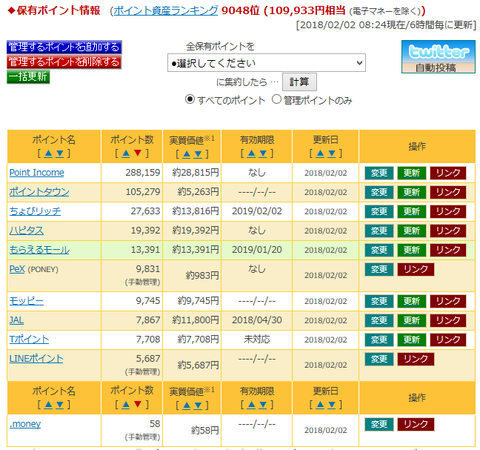Sort actual value descending in lower header
Screen dimensions: 480x450
tap(198, 405)
